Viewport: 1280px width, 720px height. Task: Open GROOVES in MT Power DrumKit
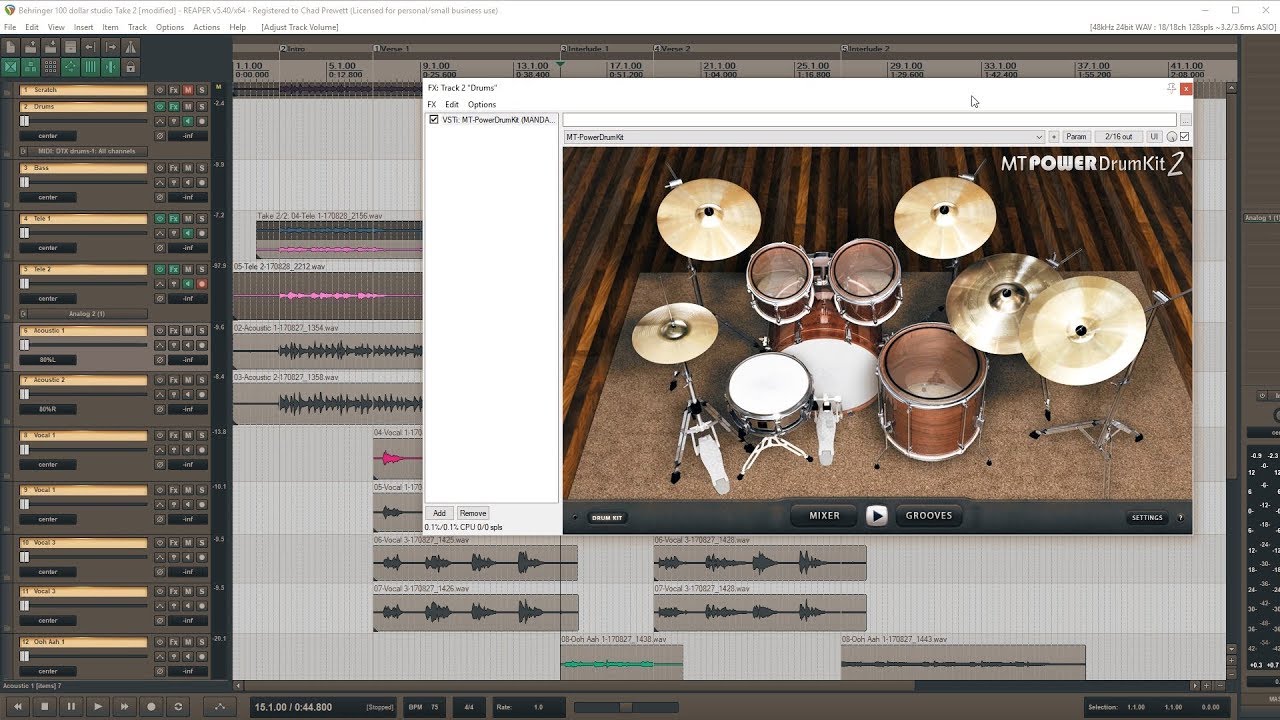929,515
